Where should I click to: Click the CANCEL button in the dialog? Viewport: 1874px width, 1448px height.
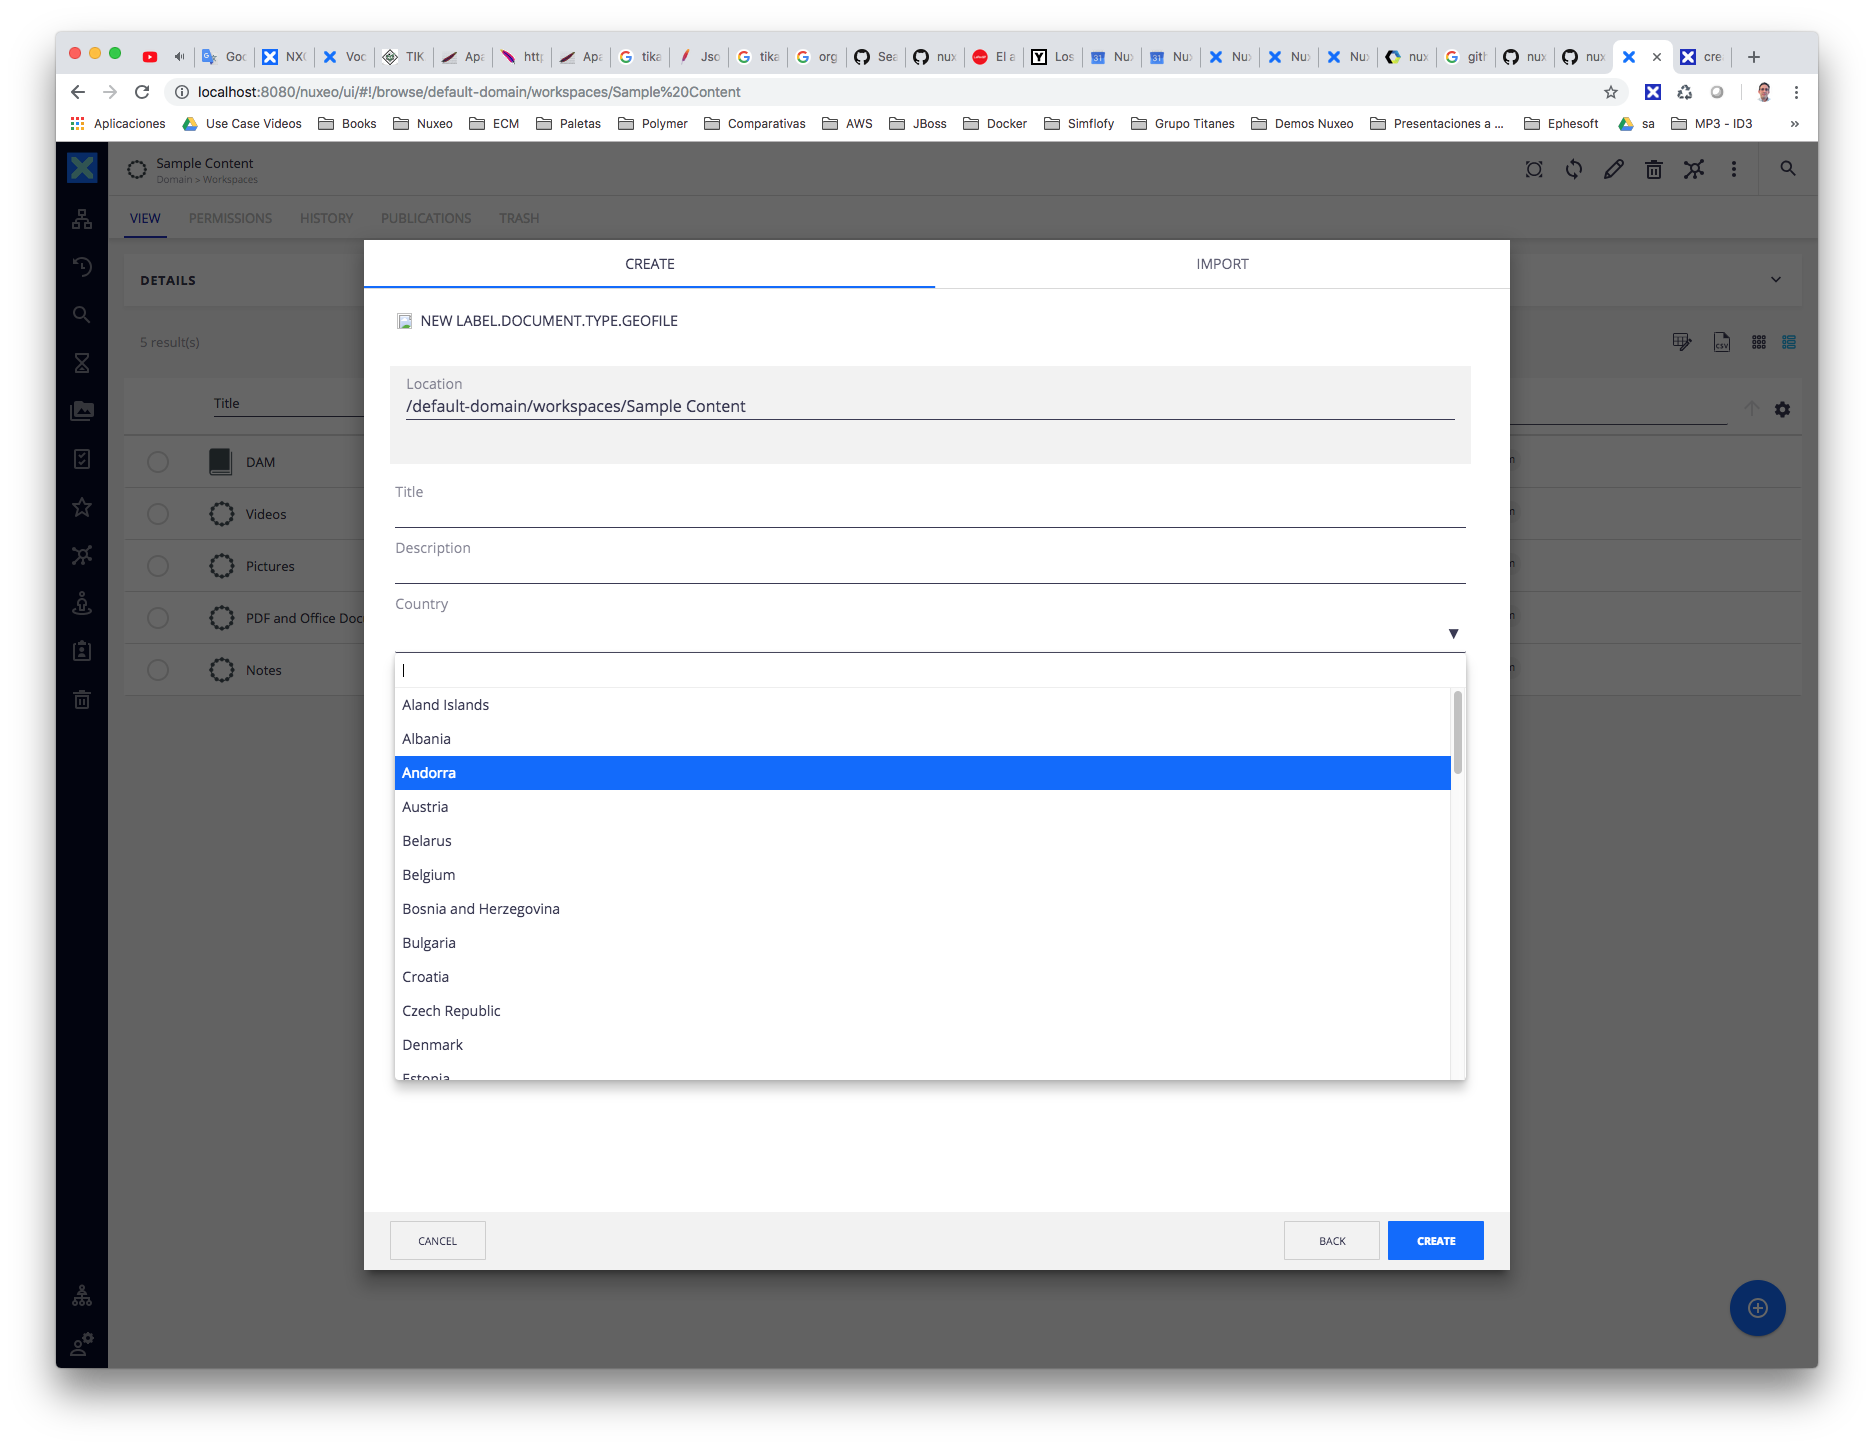(x=437, y=1240)
